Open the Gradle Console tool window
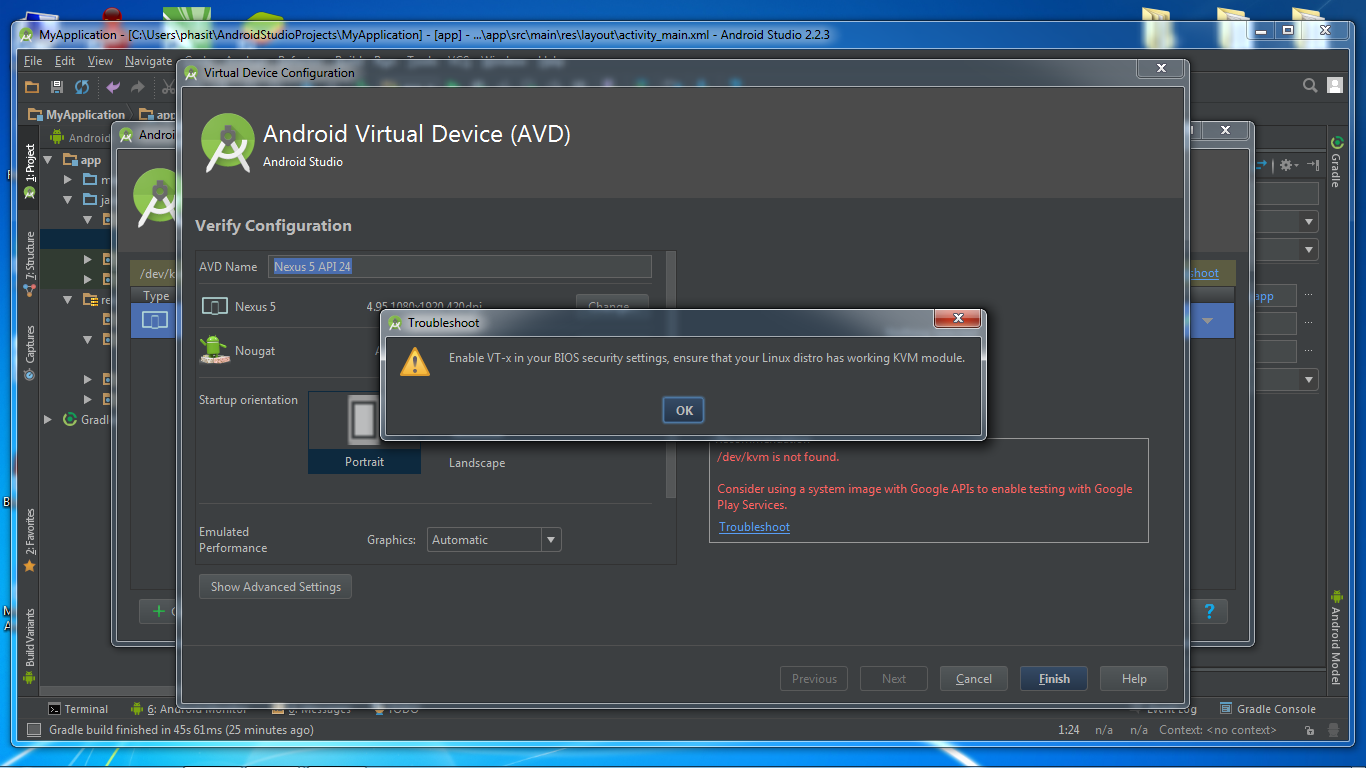Image resolution: width=1366 pixels, height=768 pixels. tap(1268, 709)
